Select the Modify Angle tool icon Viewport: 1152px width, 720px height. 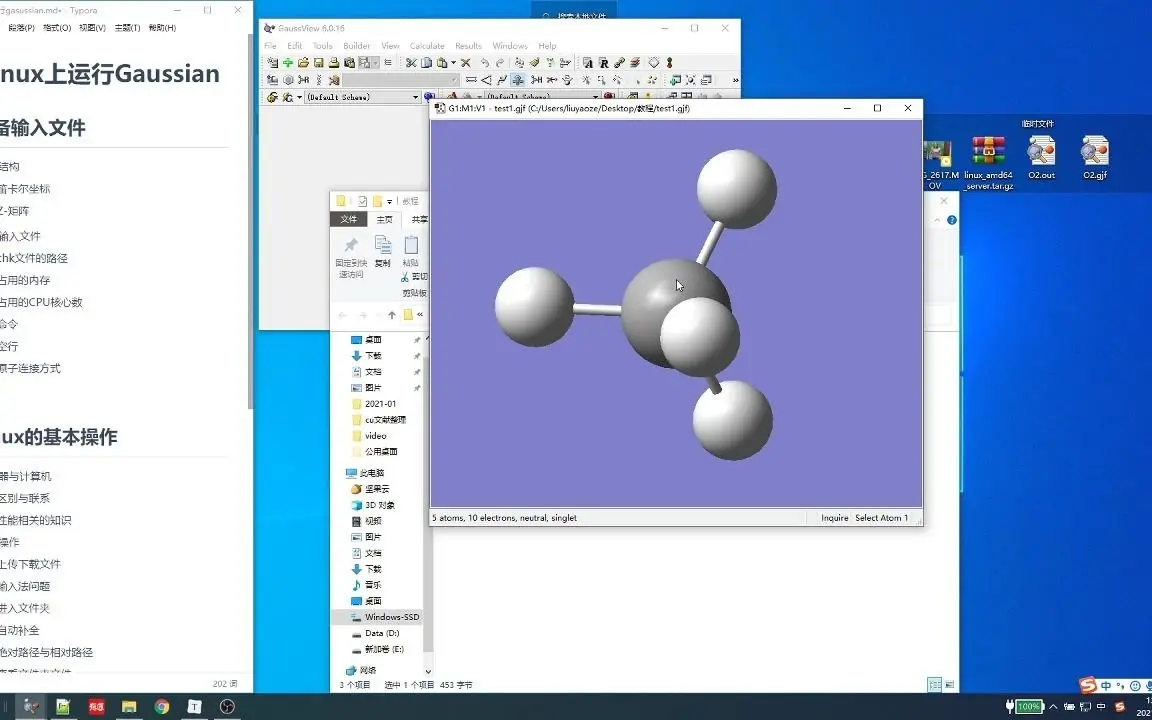point(486,80)
